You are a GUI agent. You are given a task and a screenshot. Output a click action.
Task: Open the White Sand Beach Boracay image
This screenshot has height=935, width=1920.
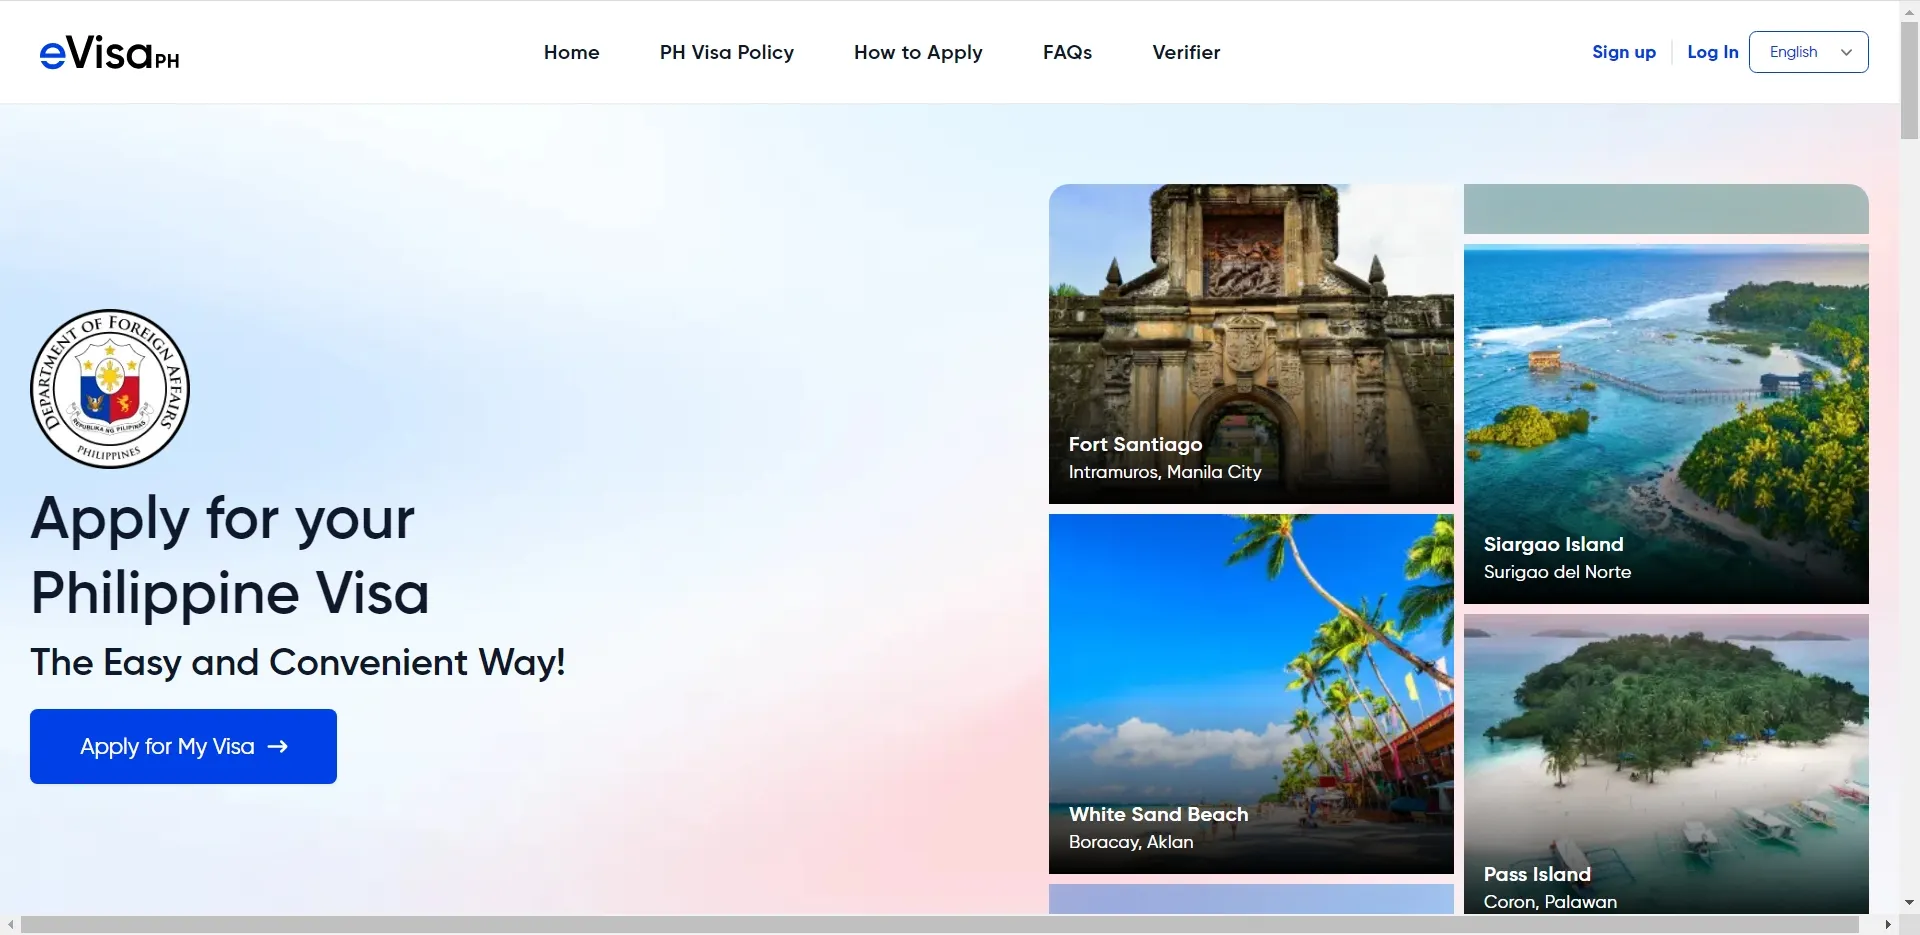tap(1250, 693)
